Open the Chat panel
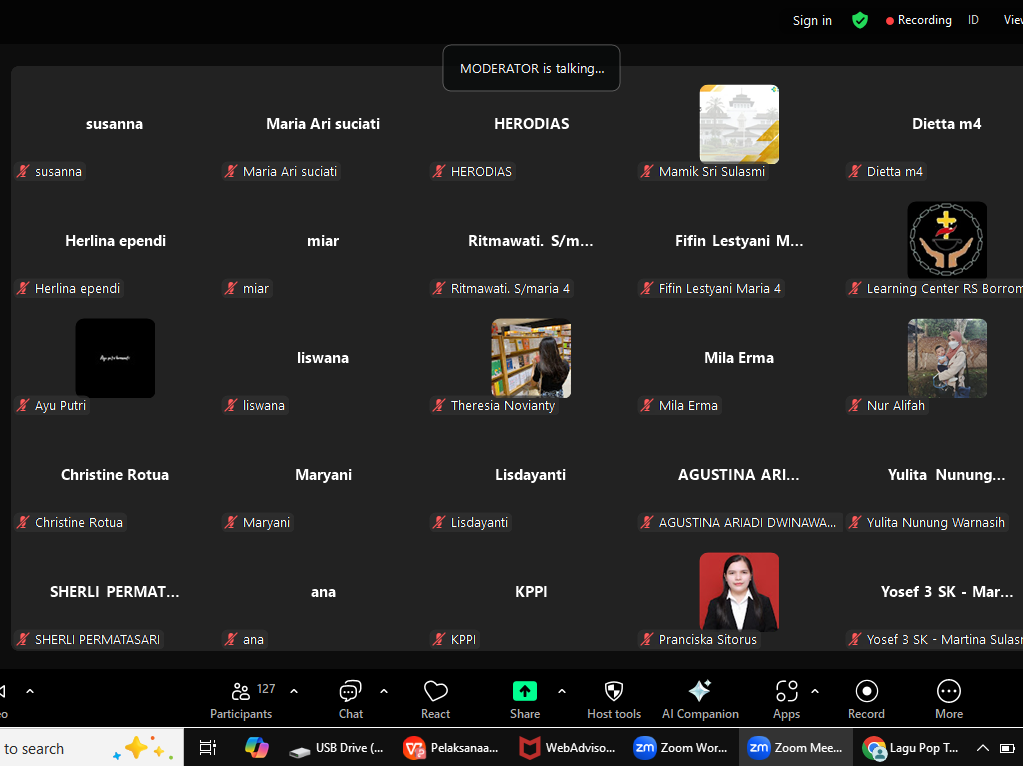The width and height of the screenshot is (1023, 766). [x=350, y=699]
